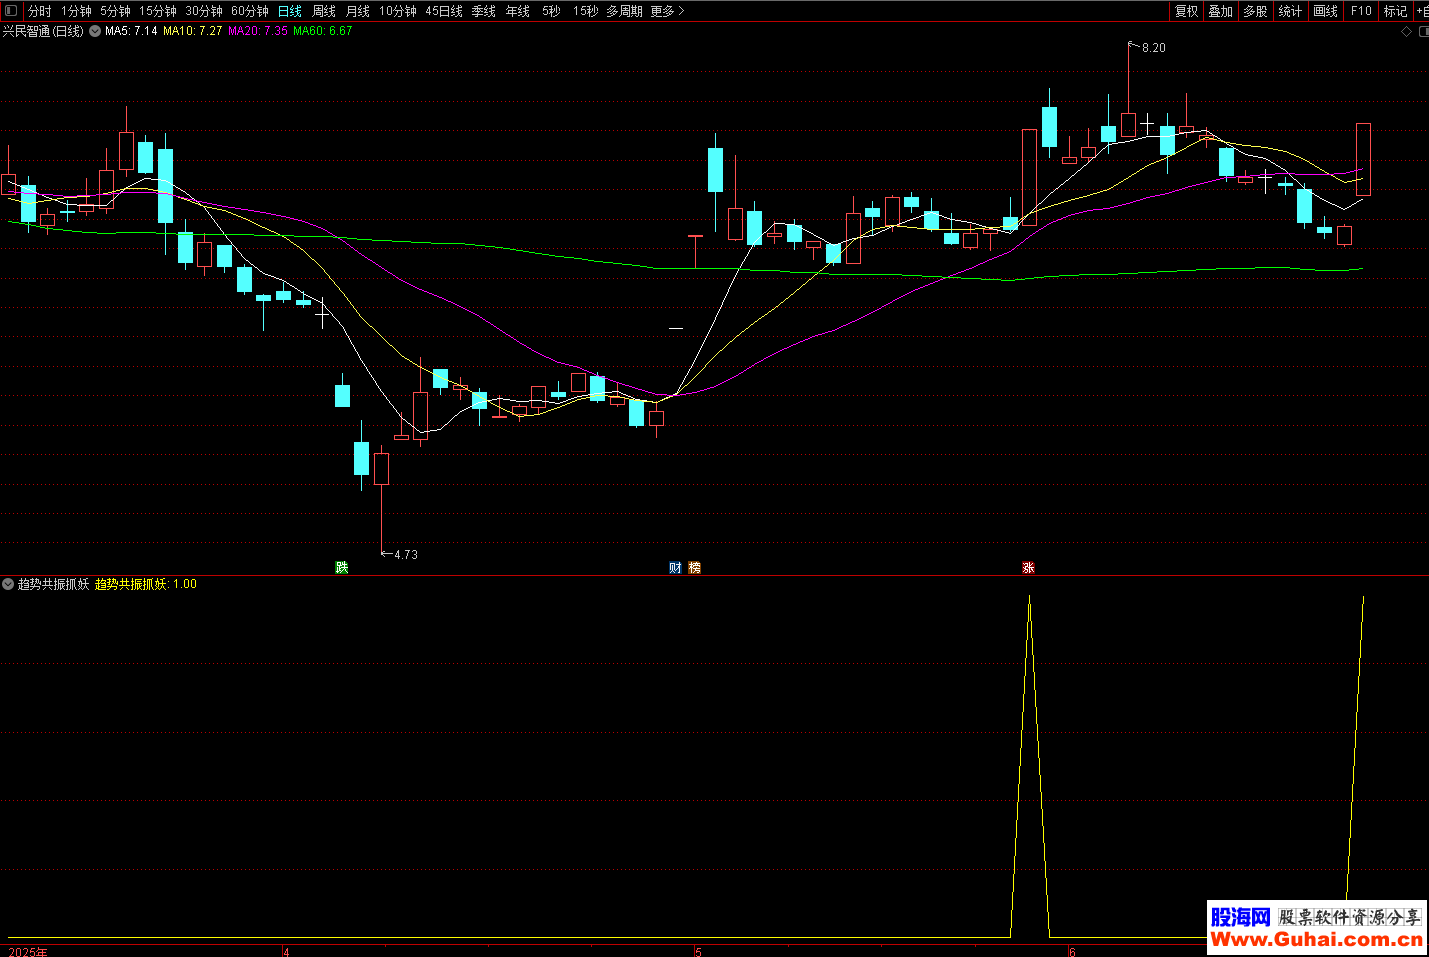The image size is (1429, 957).
Task: Click the 涨 marker below the chart
Action: coord(1028,568)
